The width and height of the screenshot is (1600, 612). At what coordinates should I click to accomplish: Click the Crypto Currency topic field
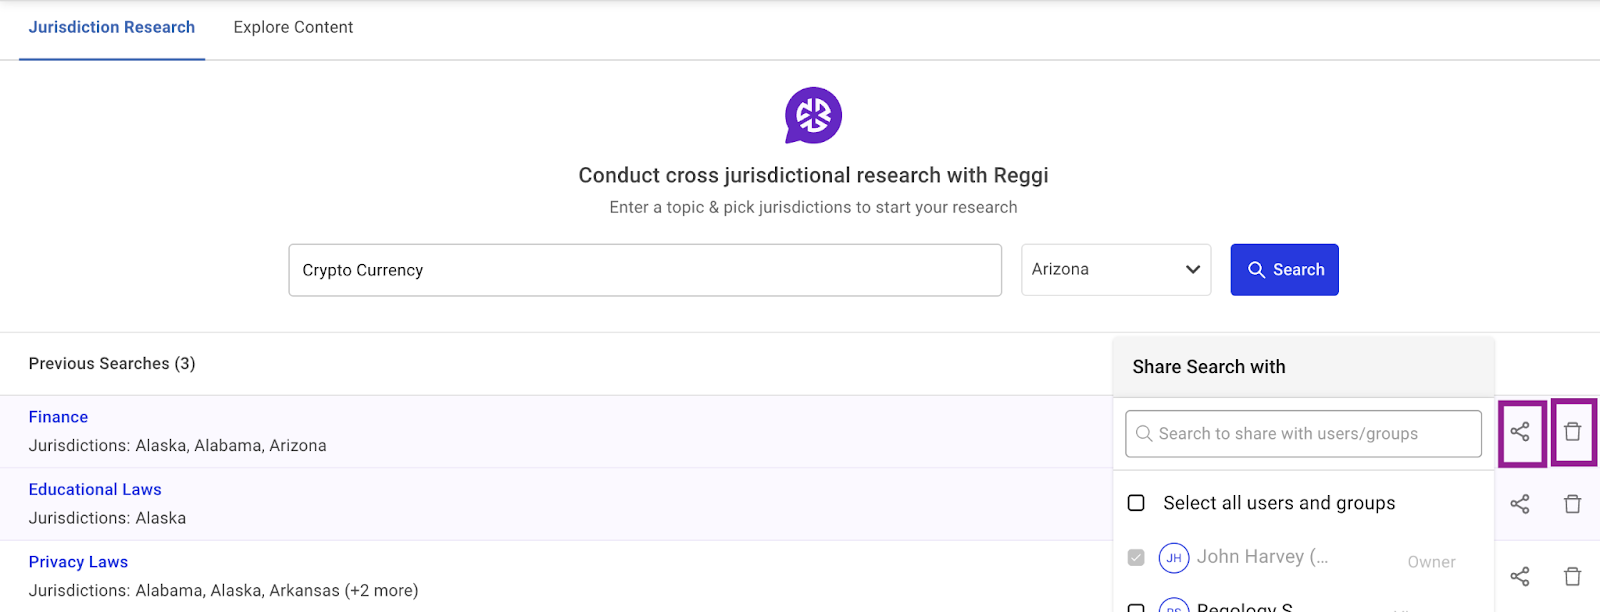click(x=645, y=270)
